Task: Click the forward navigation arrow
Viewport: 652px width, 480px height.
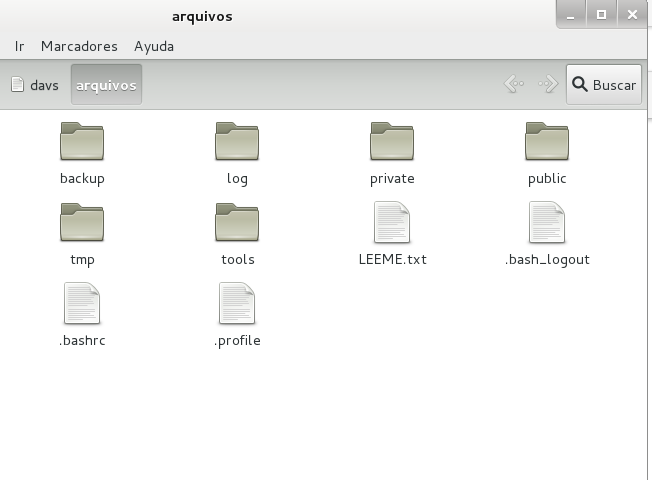Action: click(547, 85)
